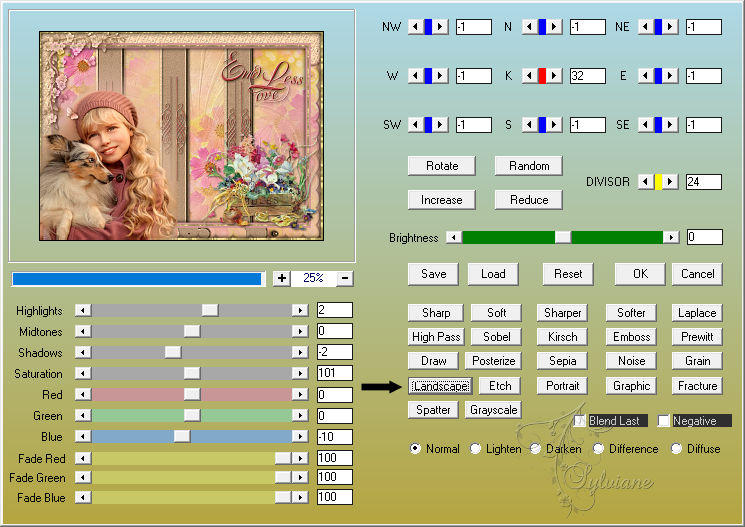The image size is (745, 527).
Task: Click the Increase button
Action: pyautogui.click(x=442, y=200)
